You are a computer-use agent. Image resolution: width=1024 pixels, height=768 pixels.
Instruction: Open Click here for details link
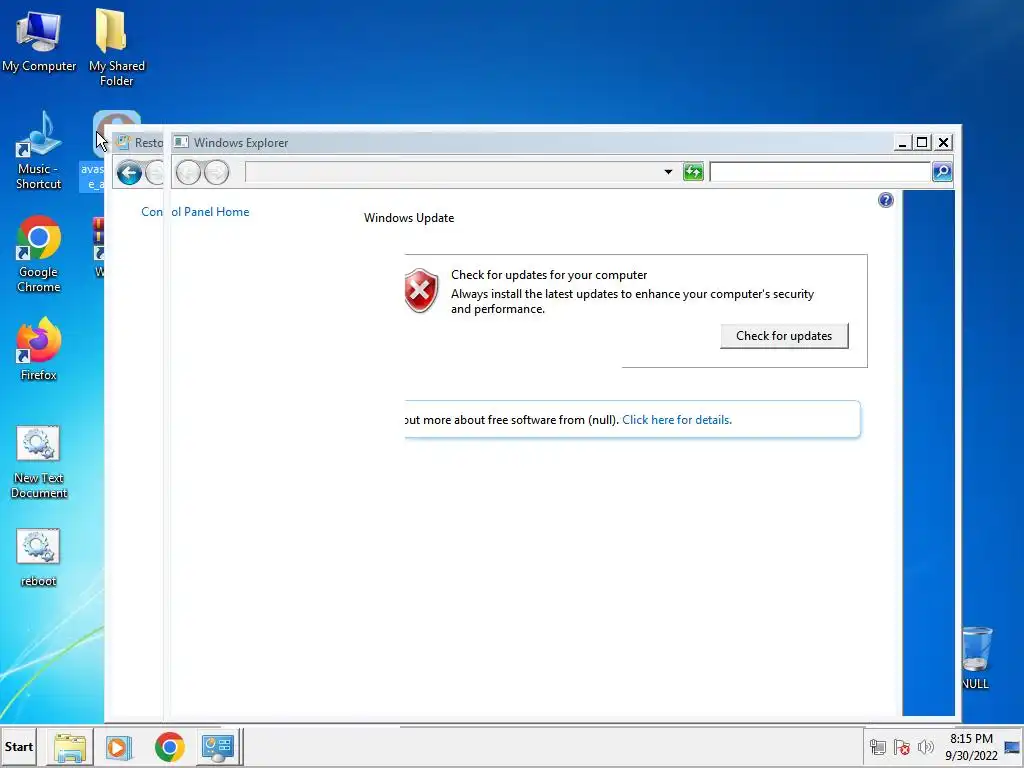tap(677, 420)
